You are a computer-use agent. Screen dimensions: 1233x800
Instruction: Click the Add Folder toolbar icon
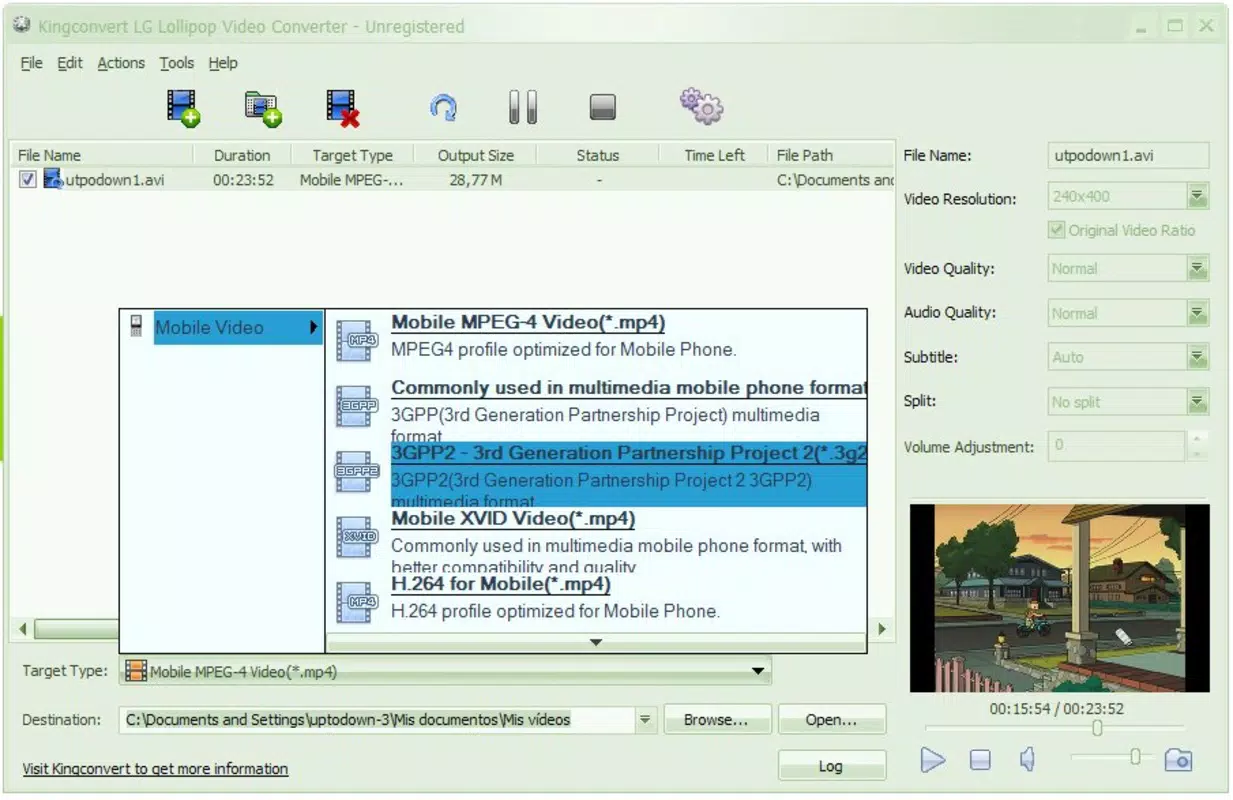(263, 107)
